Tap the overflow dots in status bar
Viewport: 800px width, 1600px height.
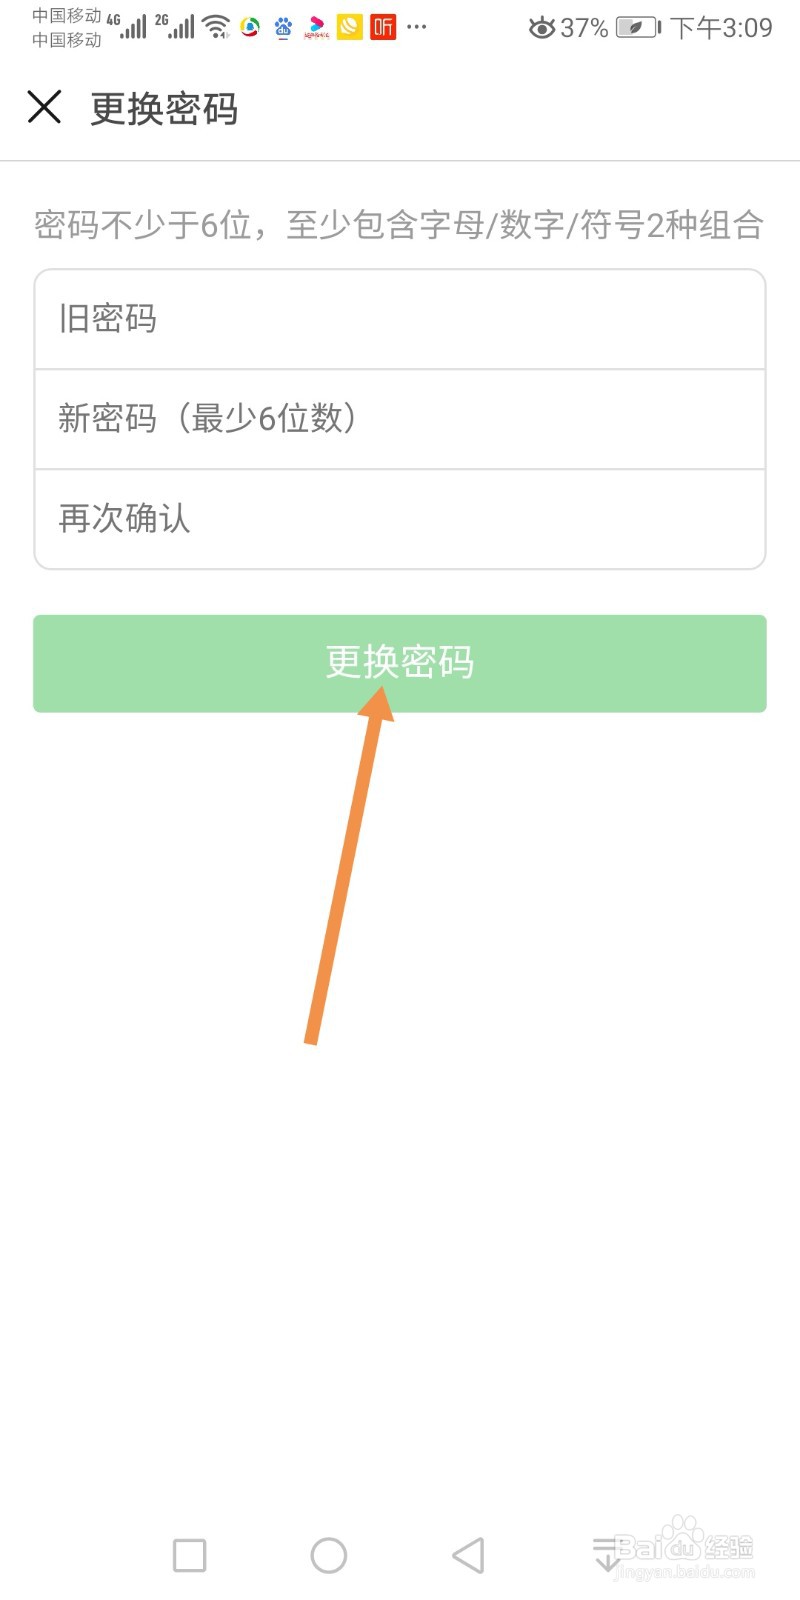pyautogui.click(x=417, y=30)
